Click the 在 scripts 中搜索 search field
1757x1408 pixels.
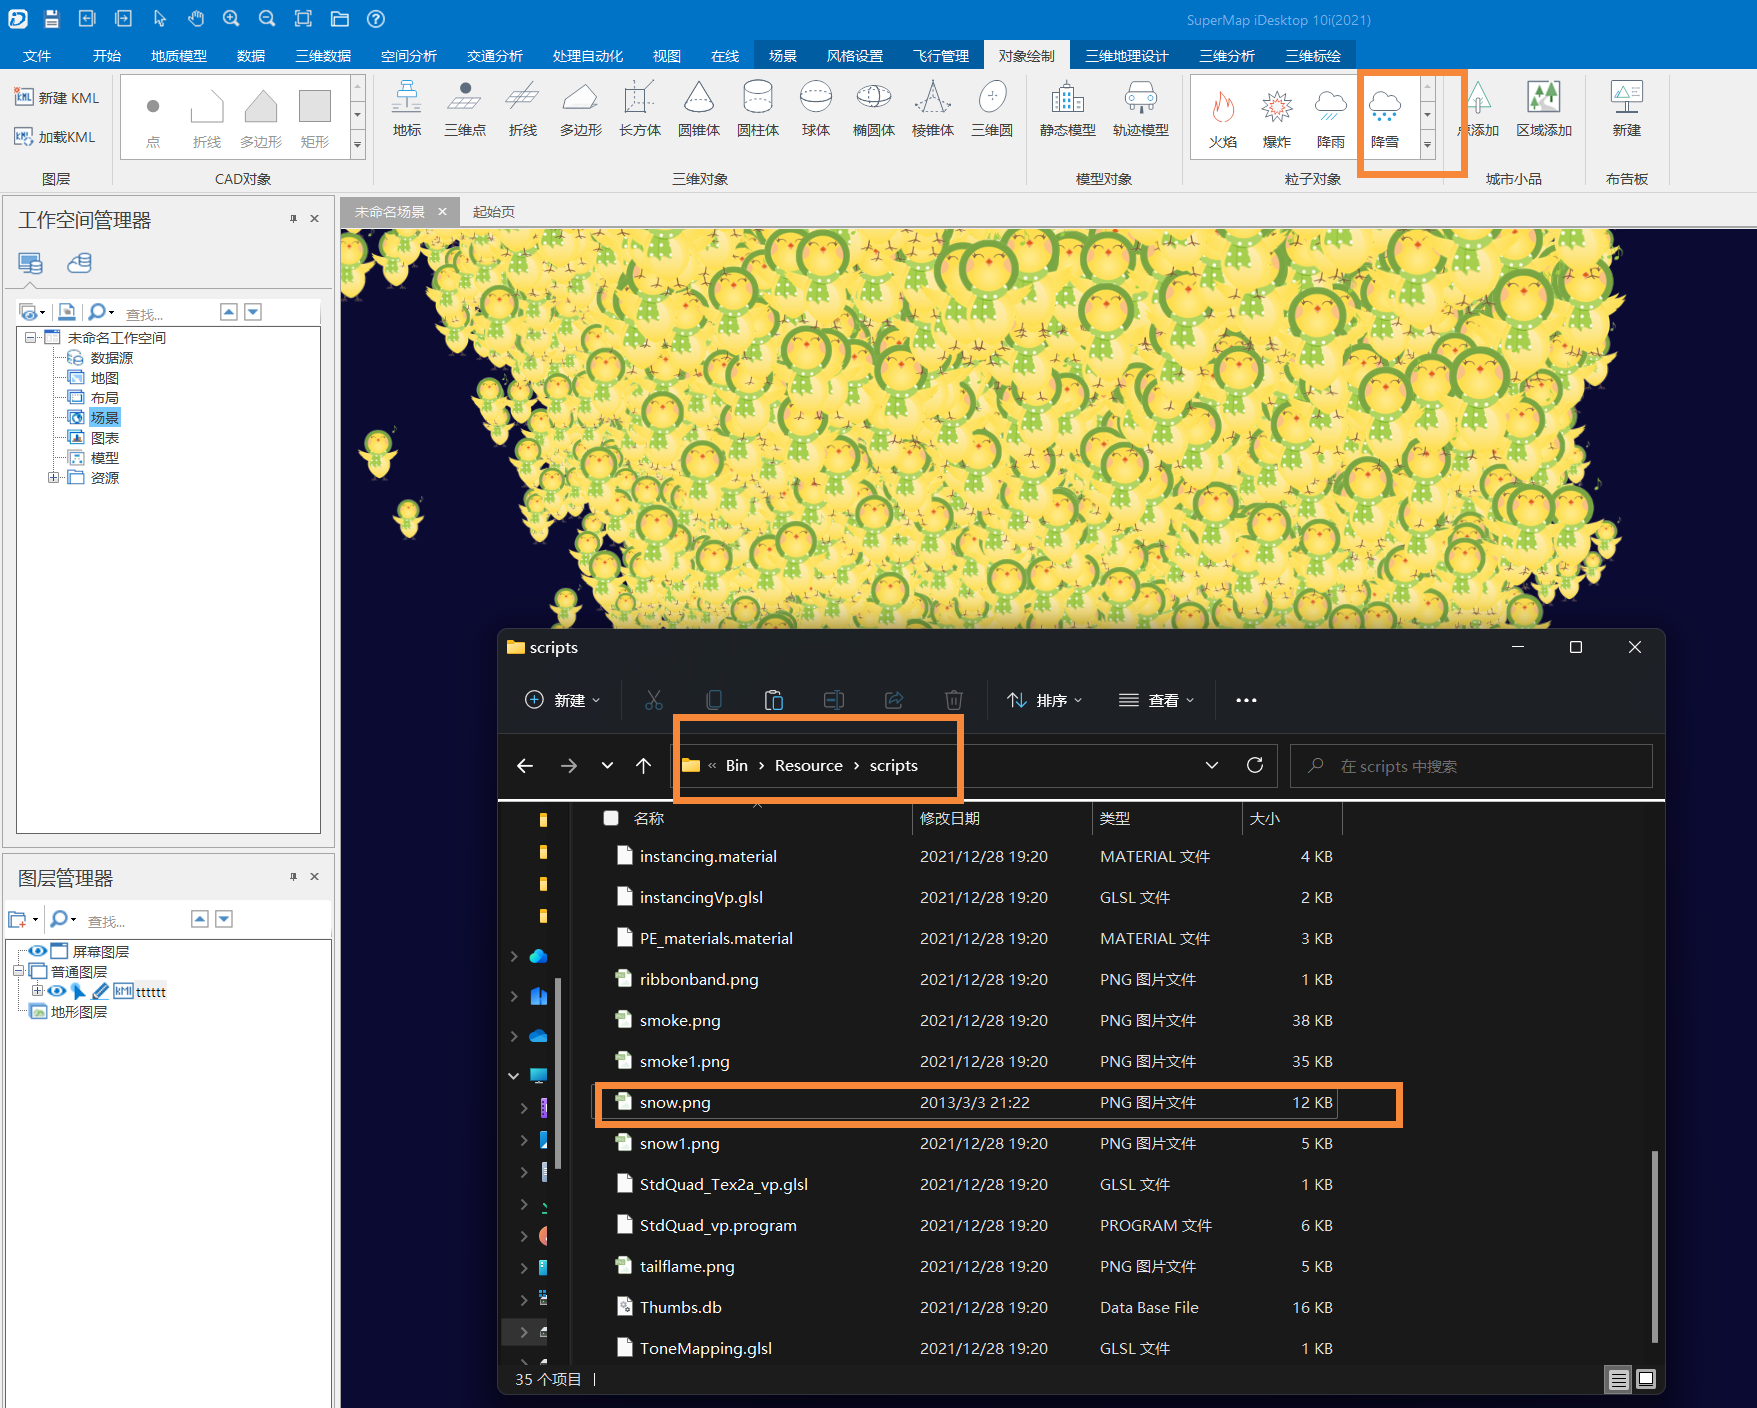click(1470, 766)
